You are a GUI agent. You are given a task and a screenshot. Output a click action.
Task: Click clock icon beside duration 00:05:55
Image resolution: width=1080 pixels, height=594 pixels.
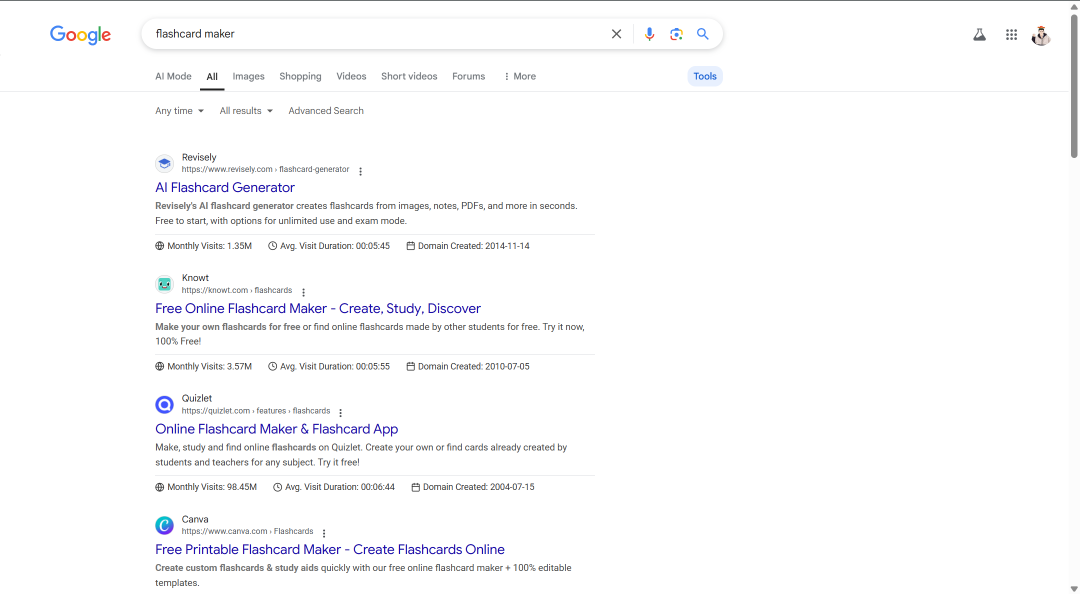273,367
